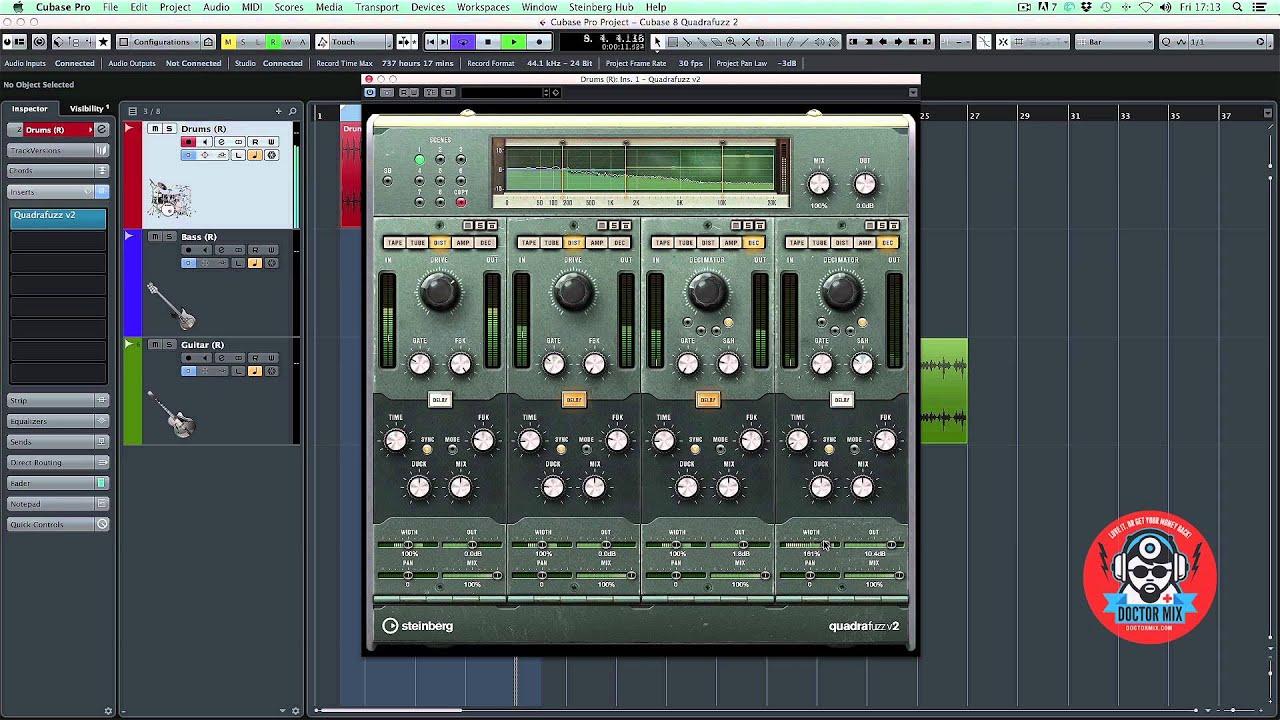Switch to the Inspector tab
Image resolution: width=1280 pixels, height=720 pixels.
pyautogui.click(x=30, y=108)
